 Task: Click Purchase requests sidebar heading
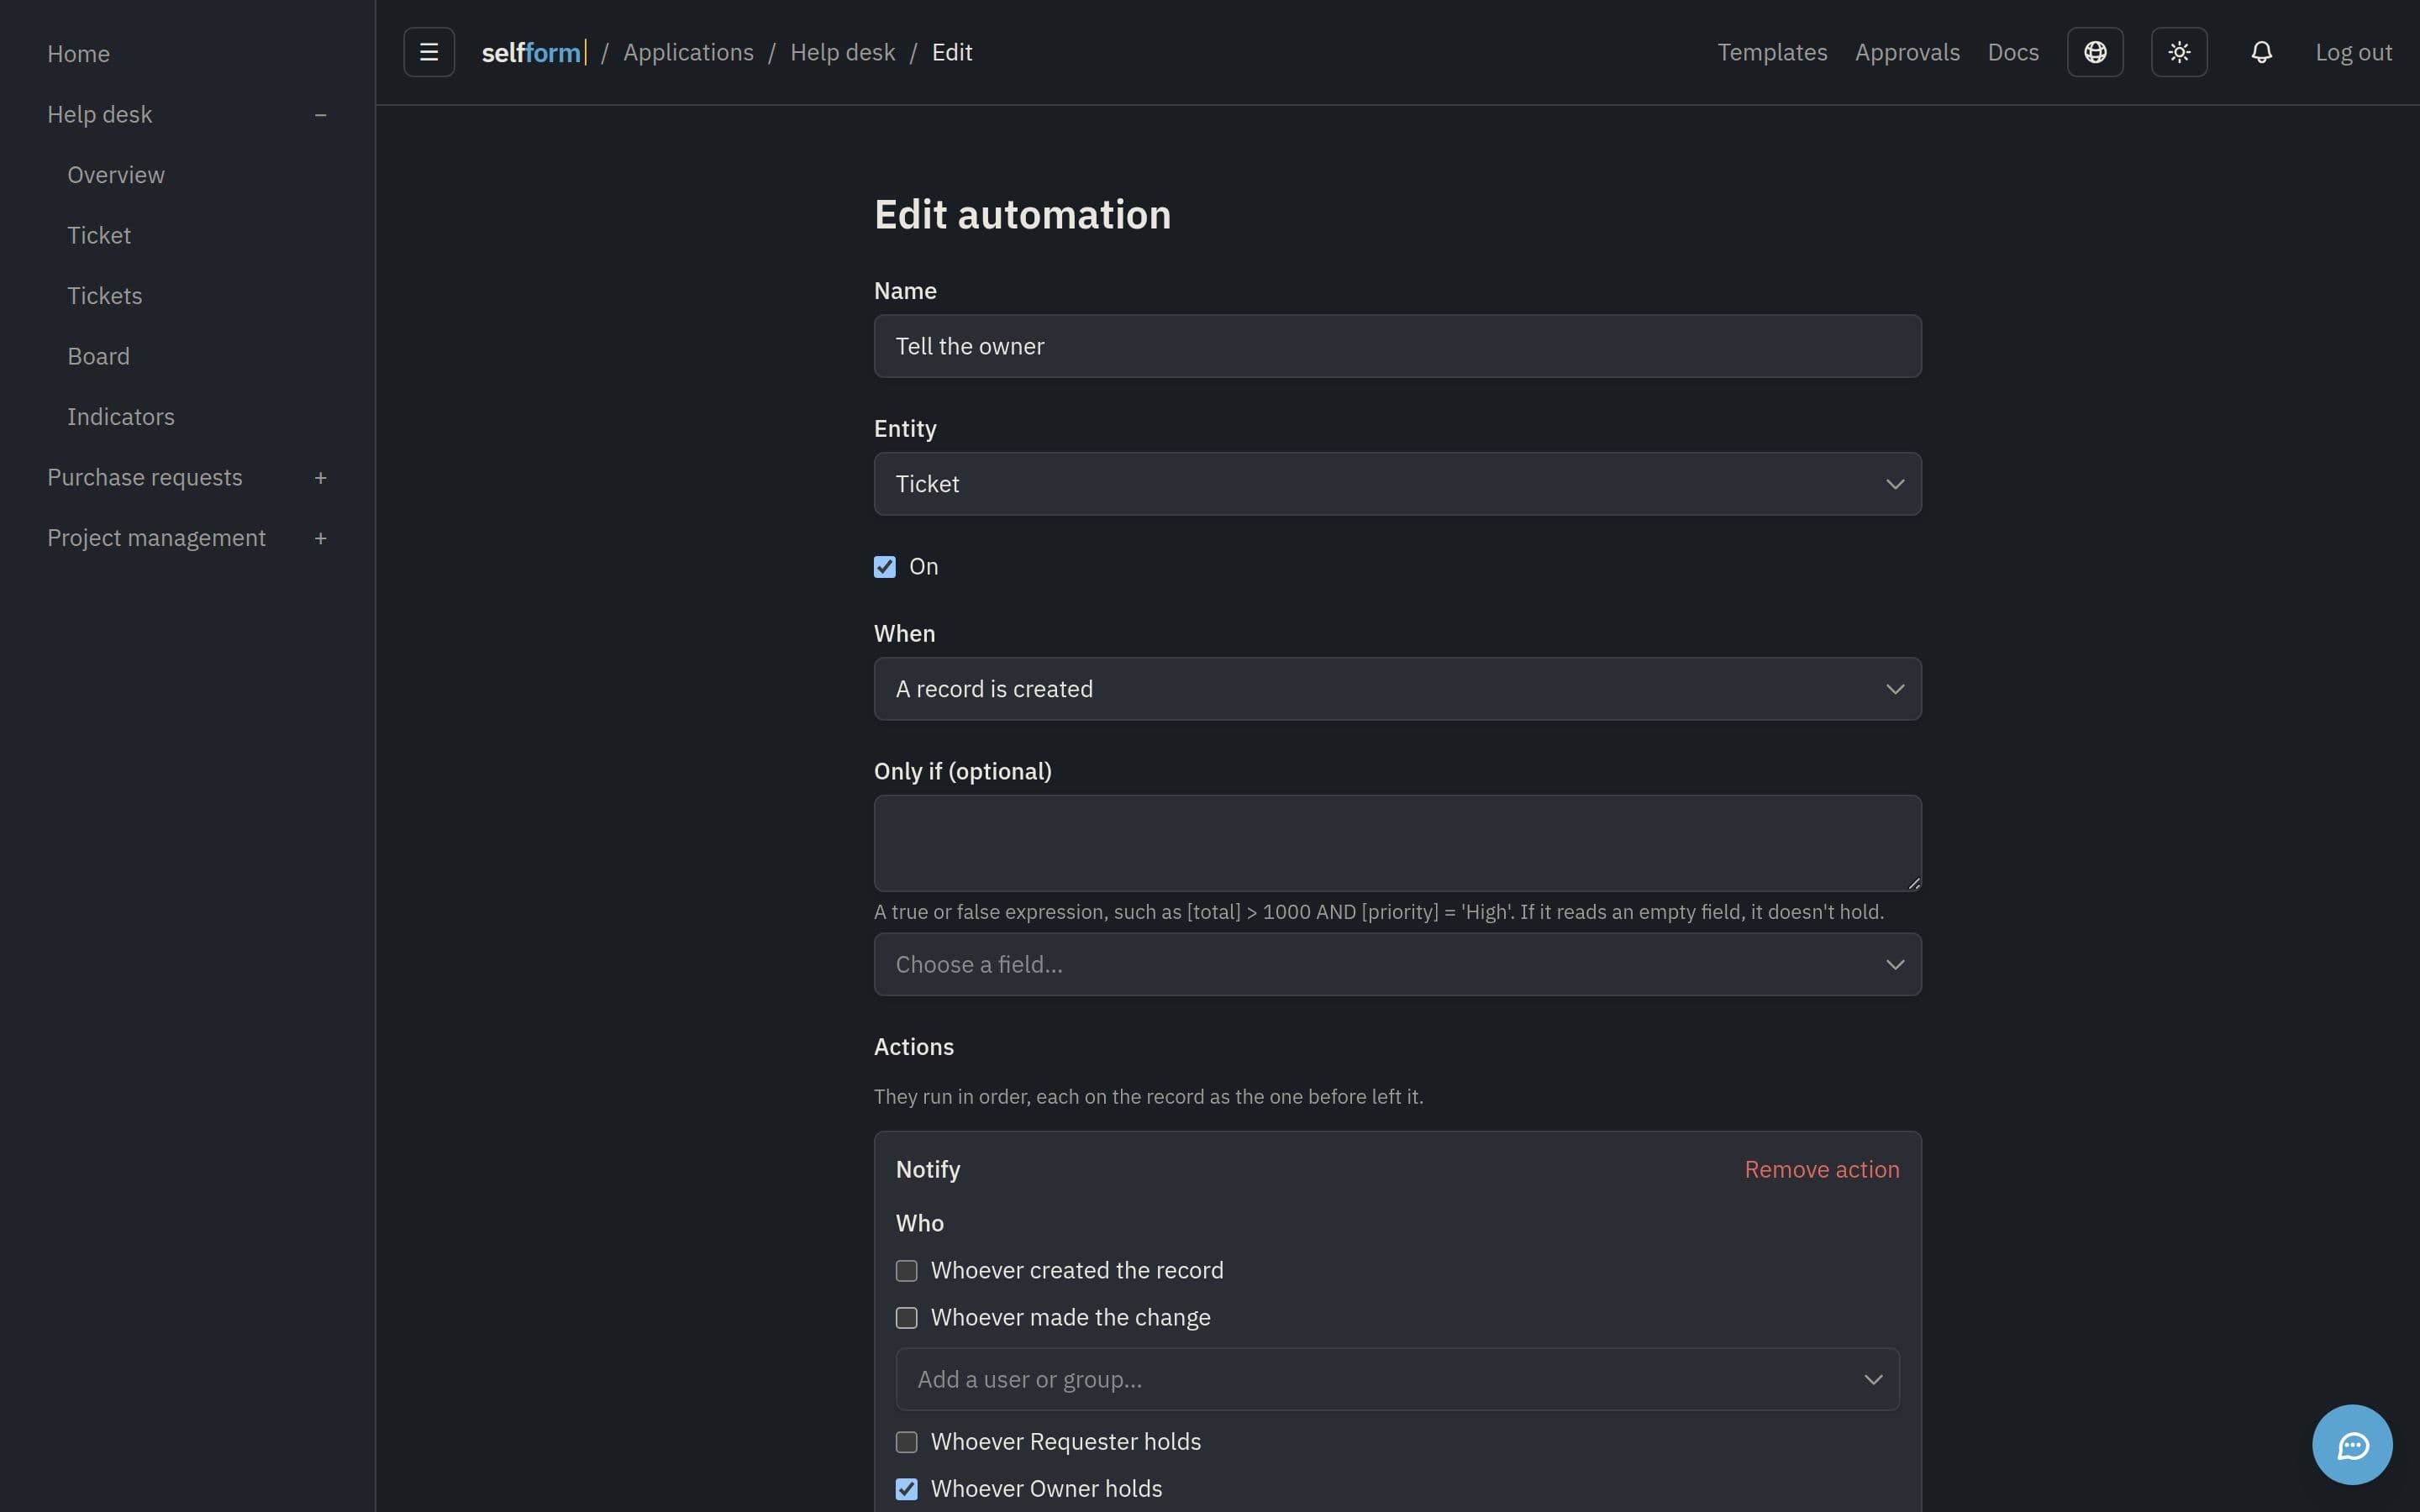(x=144, y=478)
